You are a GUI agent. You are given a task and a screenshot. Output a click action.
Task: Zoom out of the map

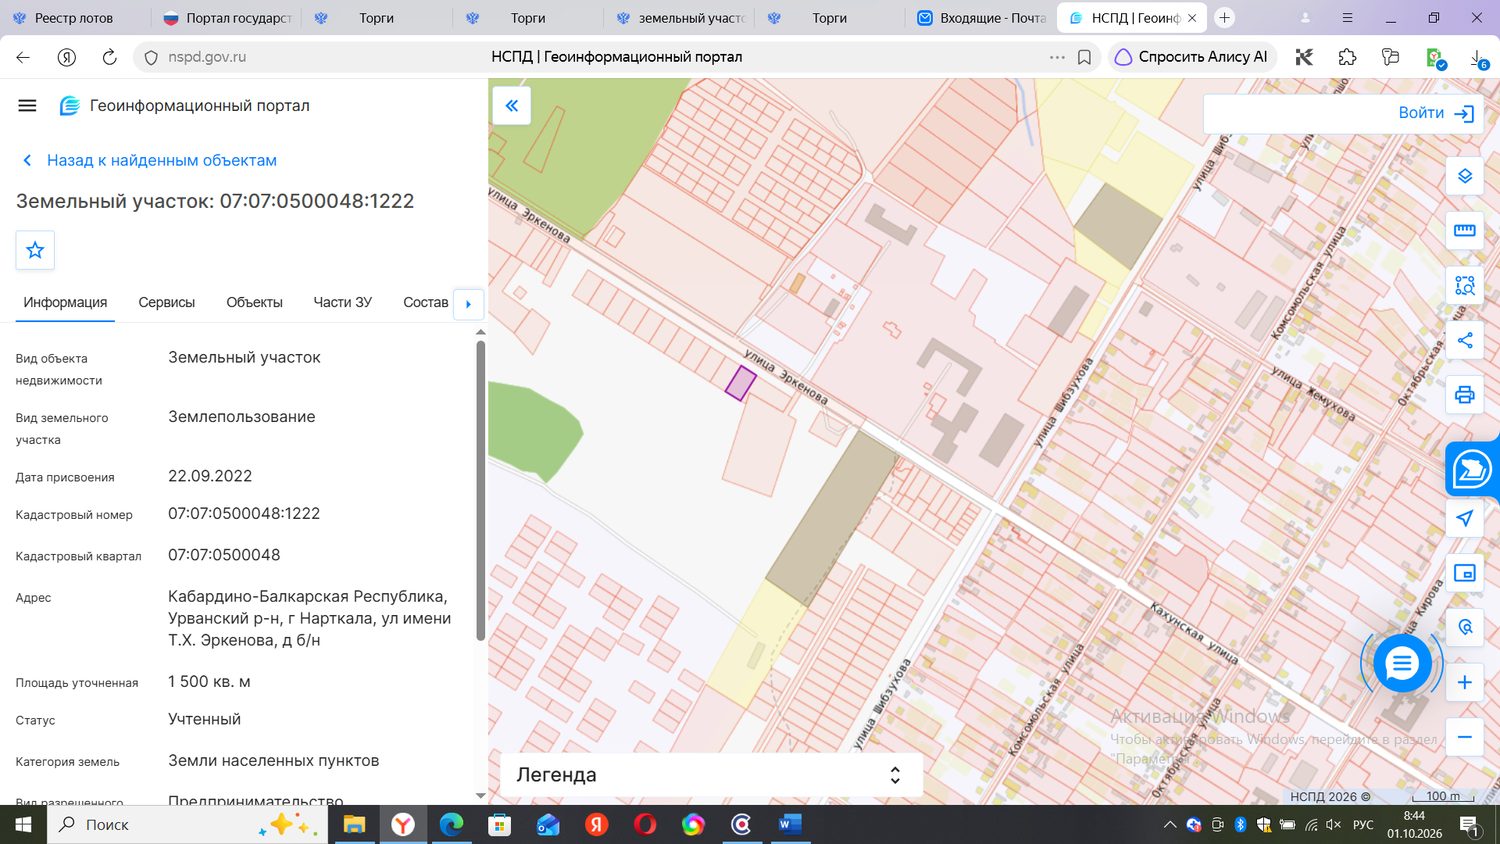pyautogui.click(x=1464, y=737)
